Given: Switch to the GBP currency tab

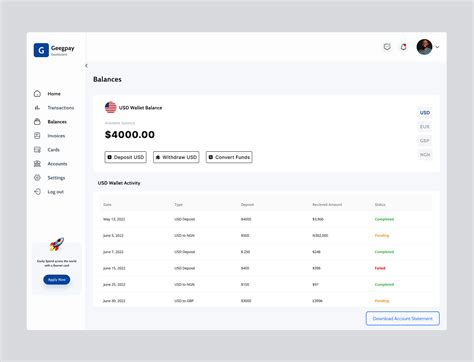Looking at the screenshot, I should pos(425,141).
